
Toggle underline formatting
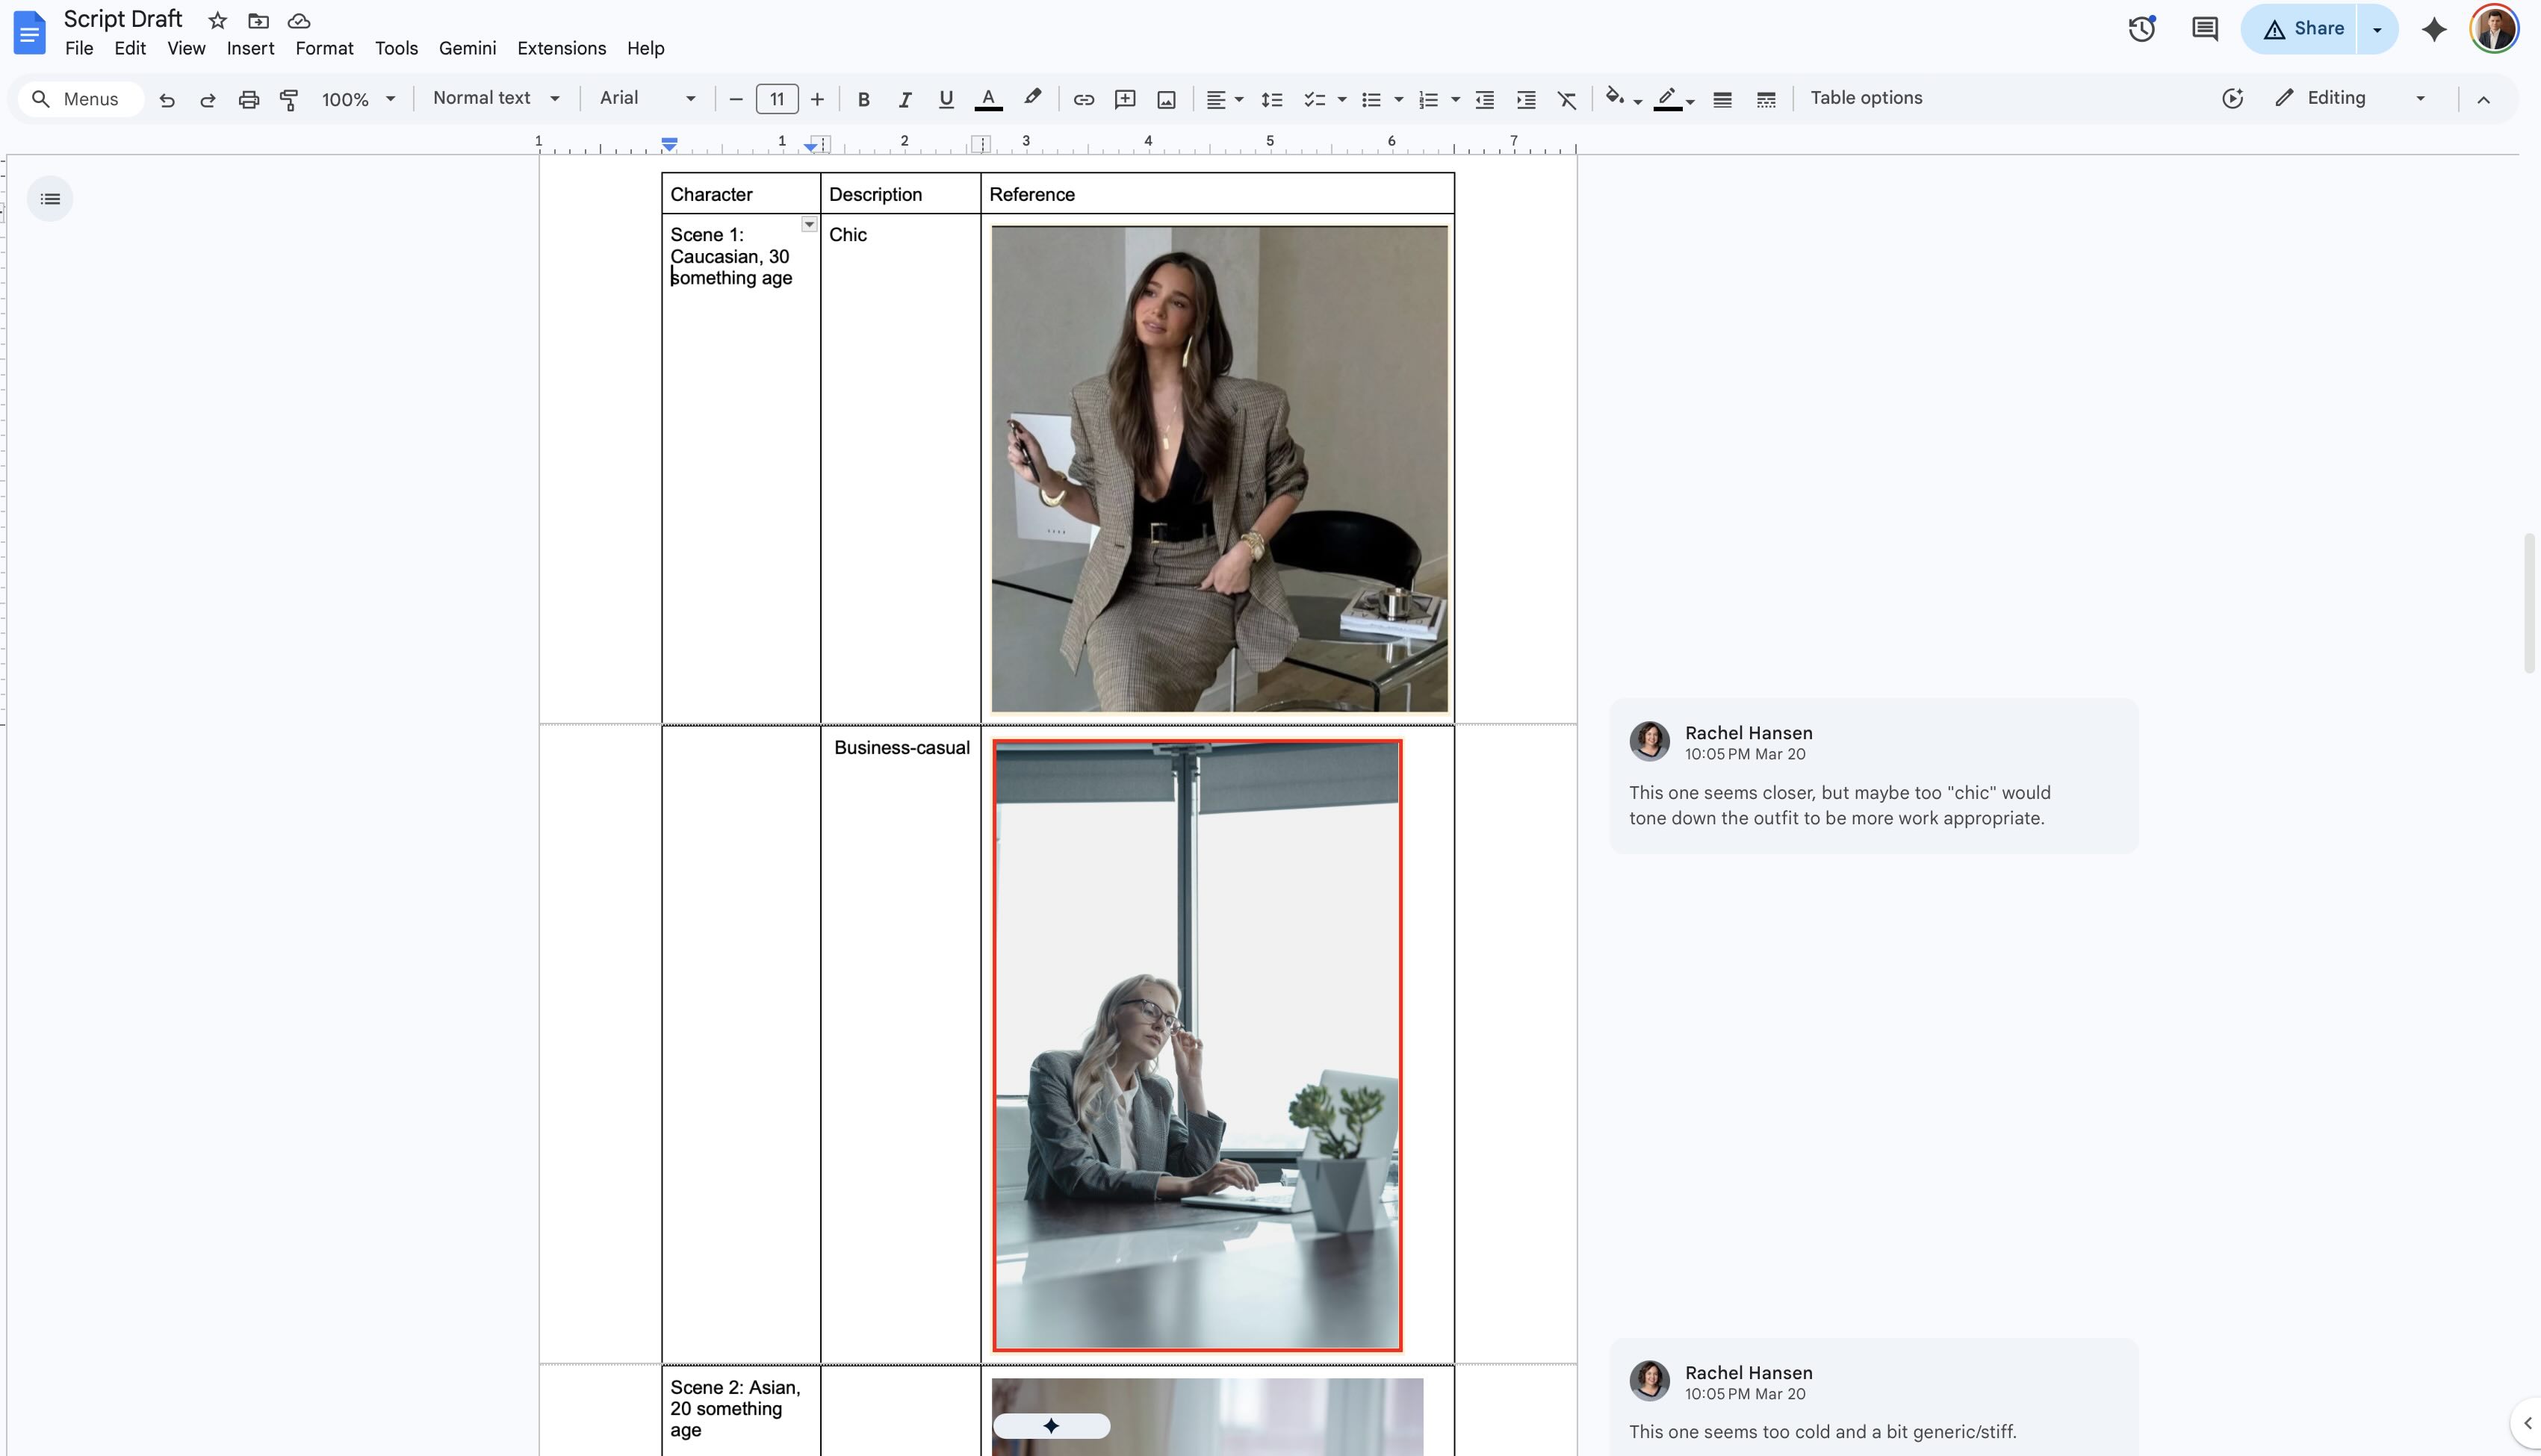coord(946,99)
